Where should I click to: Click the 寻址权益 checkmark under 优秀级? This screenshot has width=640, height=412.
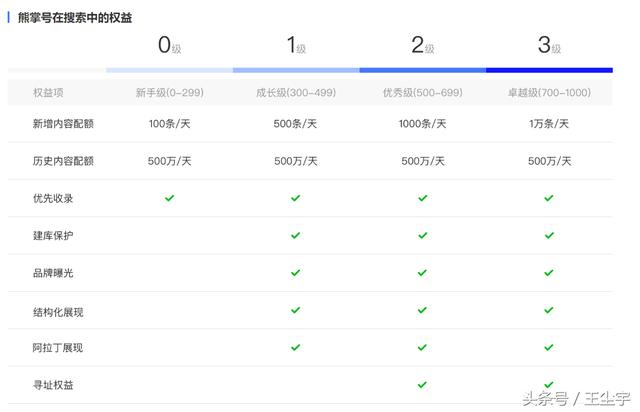(422, 384)
